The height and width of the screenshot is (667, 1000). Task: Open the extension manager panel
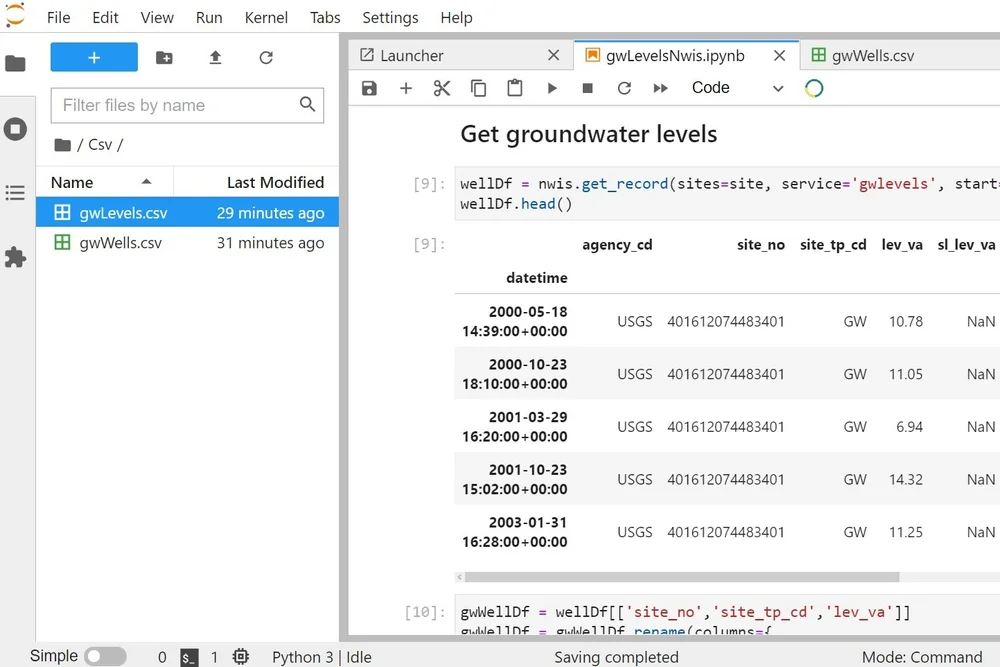pos(14,258)
